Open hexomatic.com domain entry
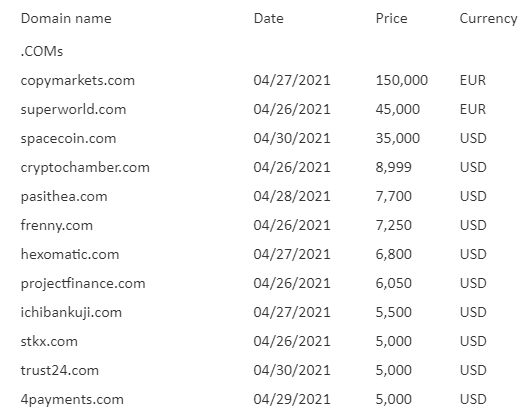 pos(70,254)
